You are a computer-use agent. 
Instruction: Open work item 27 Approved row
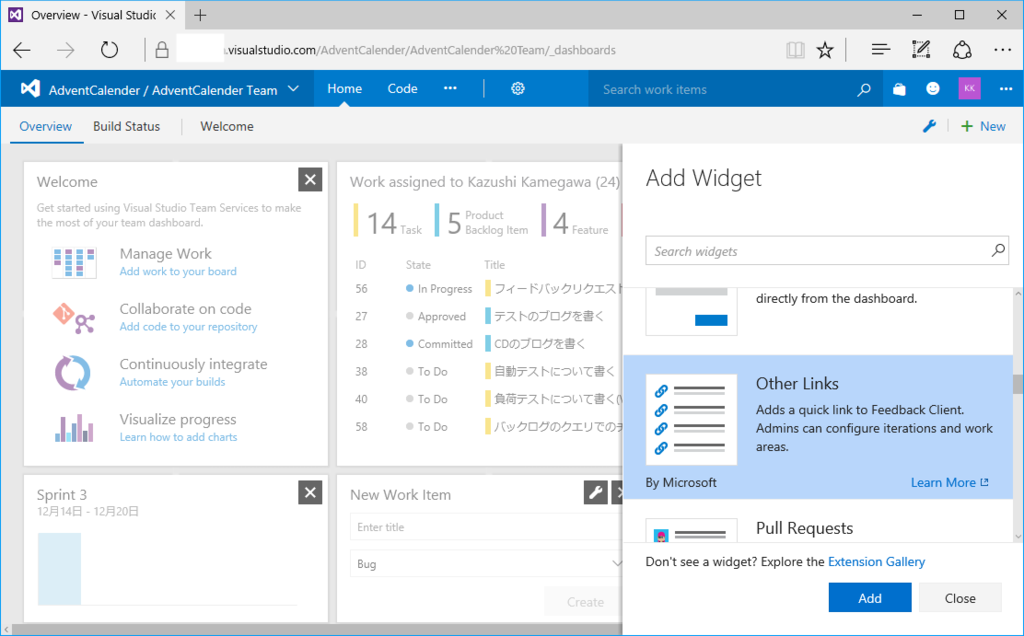click(x=487, y=316)
